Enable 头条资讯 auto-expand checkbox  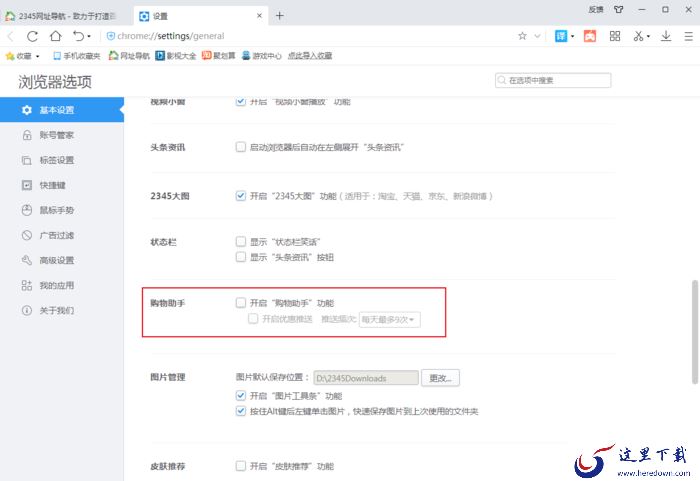[x=241, y=147]
